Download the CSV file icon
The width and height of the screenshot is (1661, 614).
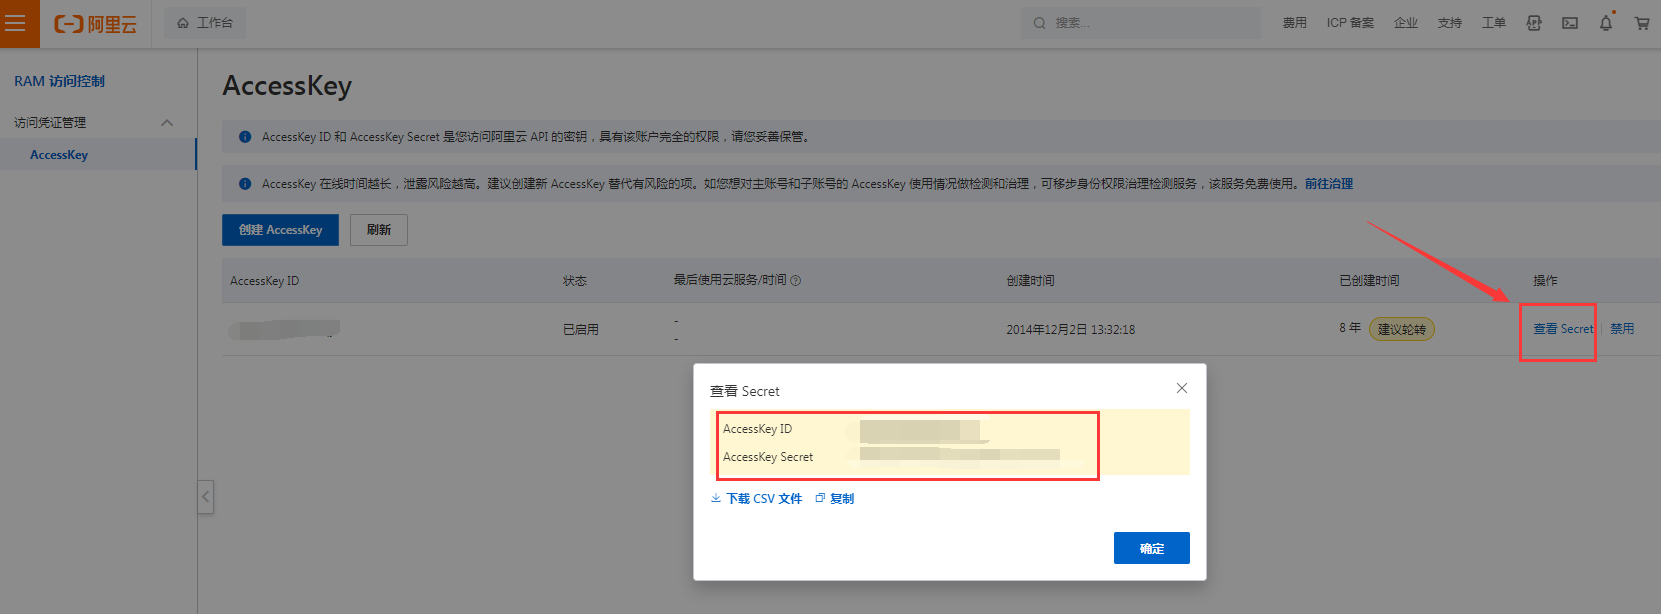tap(716, 498)
